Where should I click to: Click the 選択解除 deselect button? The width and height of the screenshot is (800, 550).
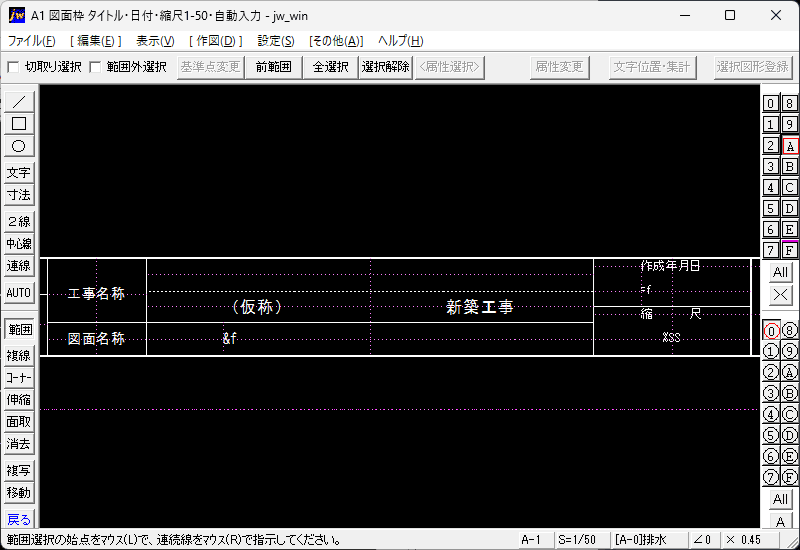click(386, 67)
